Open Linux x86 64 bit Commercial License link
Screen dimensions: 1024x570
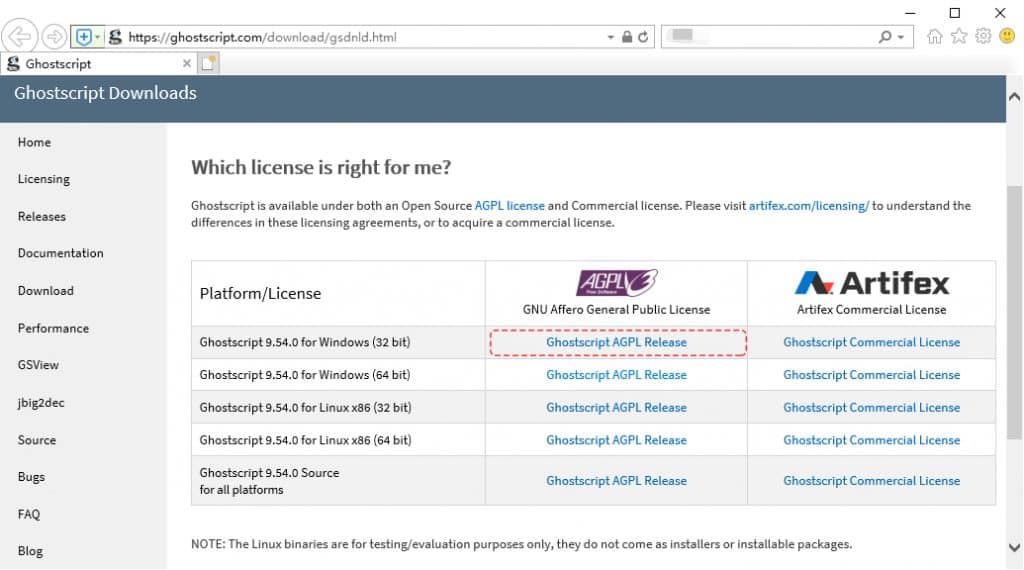(x=871, y=440)
